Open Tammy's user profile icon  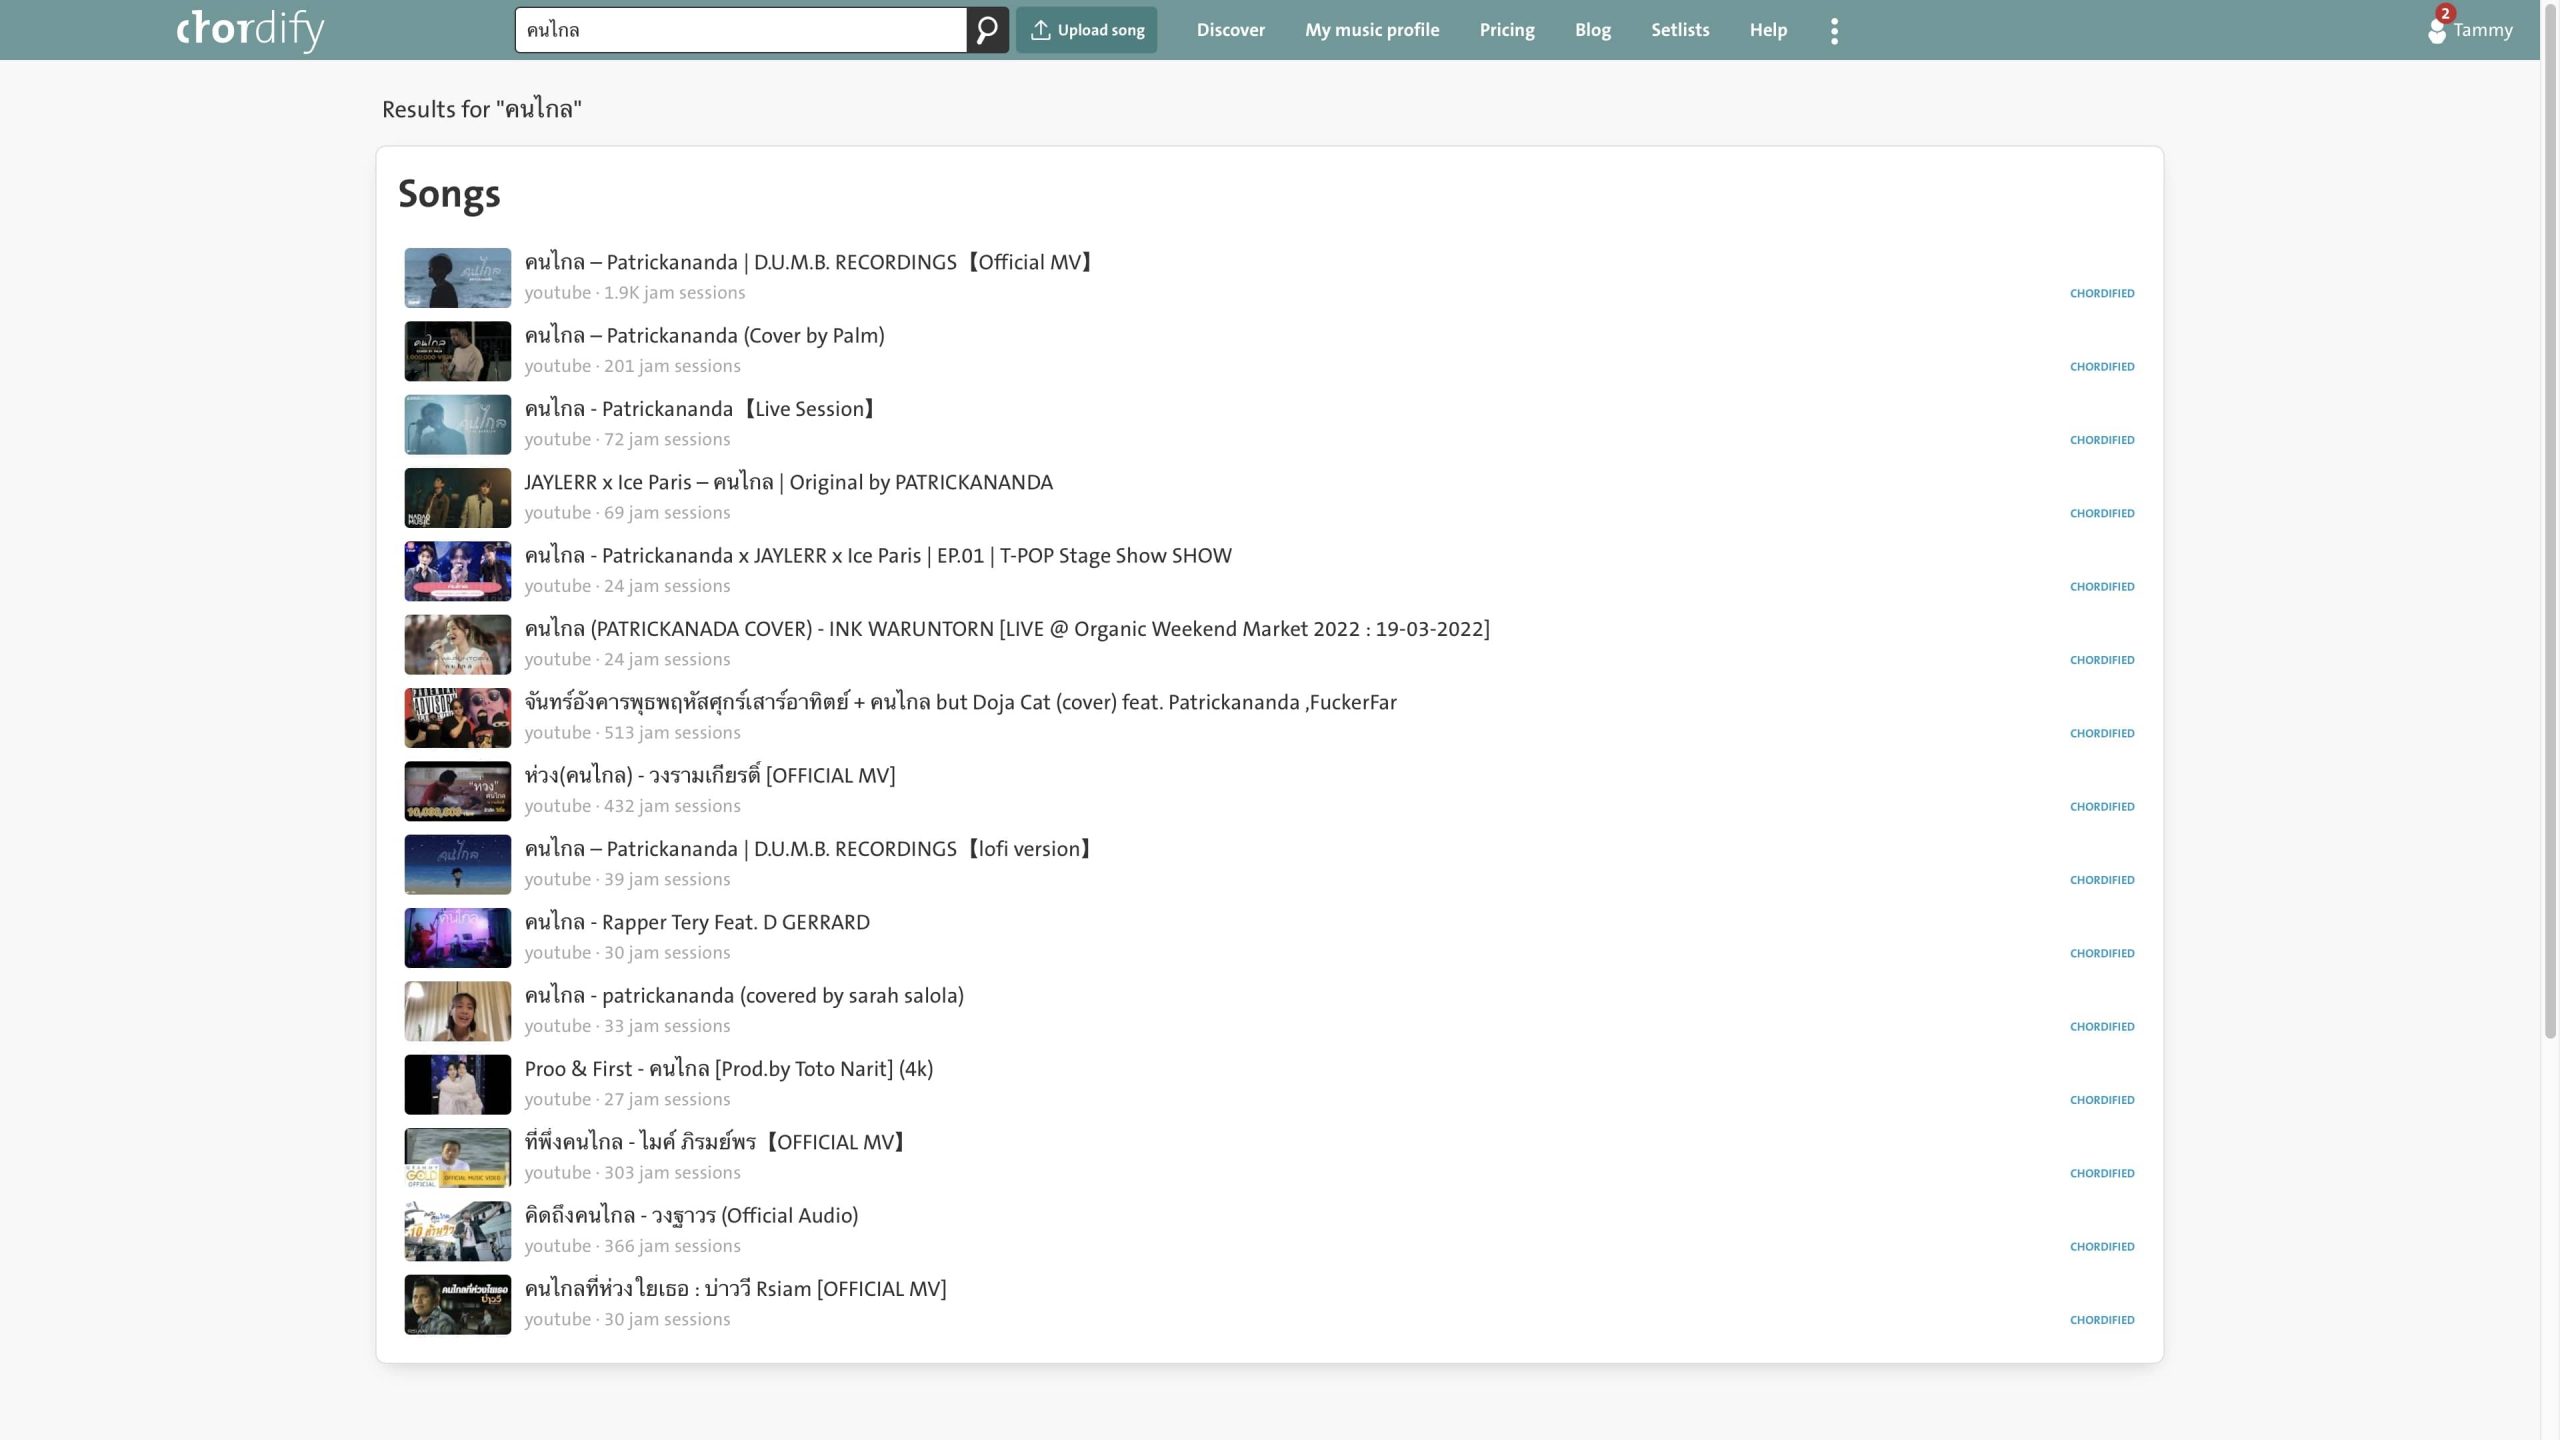pos(2436,30)
